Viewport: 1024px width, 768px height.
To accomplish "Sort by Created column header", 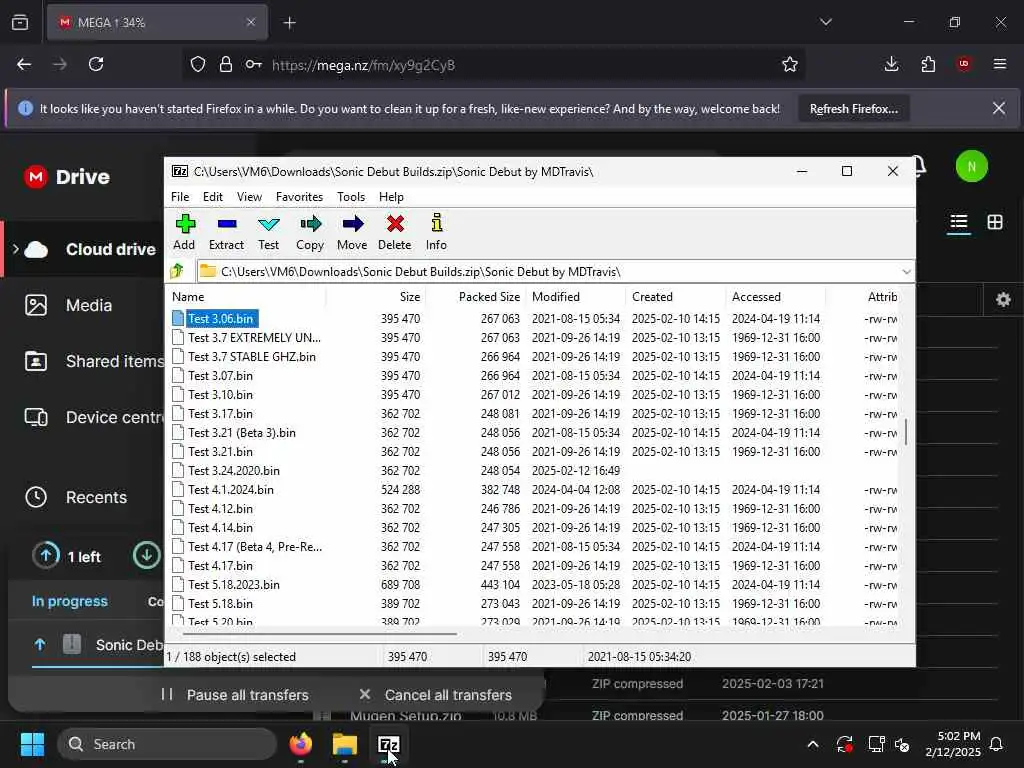I will (675, 296).
